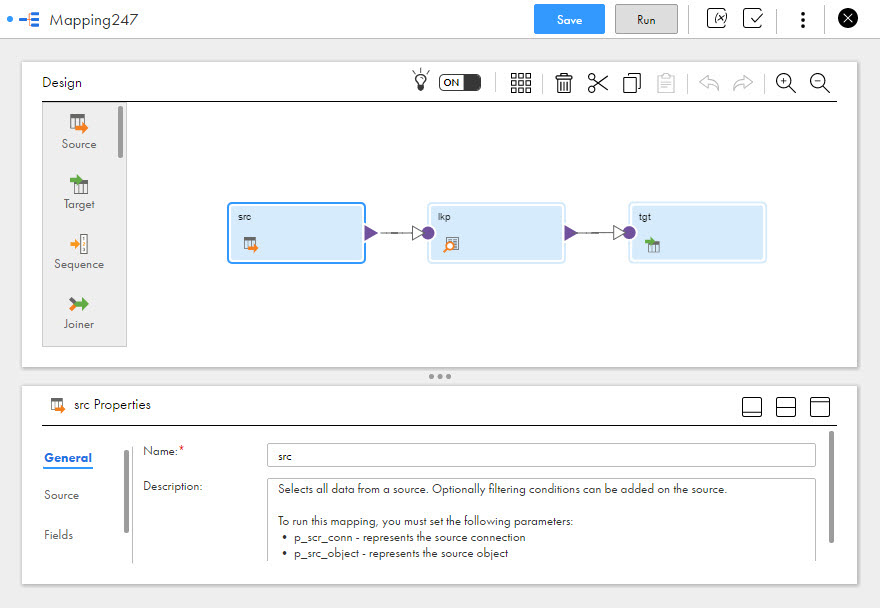Screen dimensions: 880x608
Task: Open the three-dot actions menu
Action: pos(803,20)
